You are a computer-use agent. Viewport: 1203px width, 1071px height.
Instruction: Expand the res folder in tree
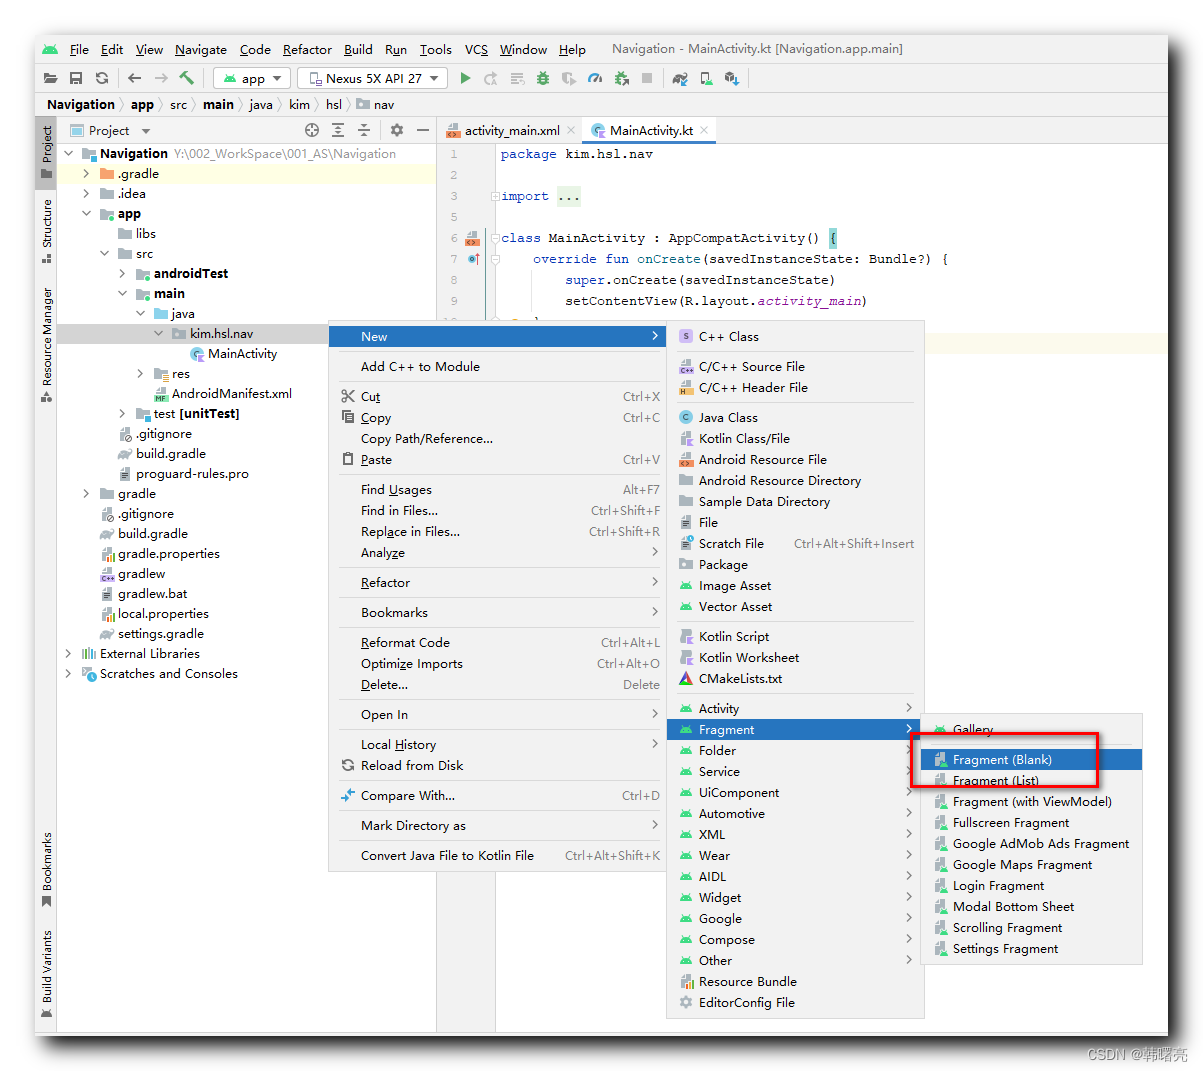(141, 374)
